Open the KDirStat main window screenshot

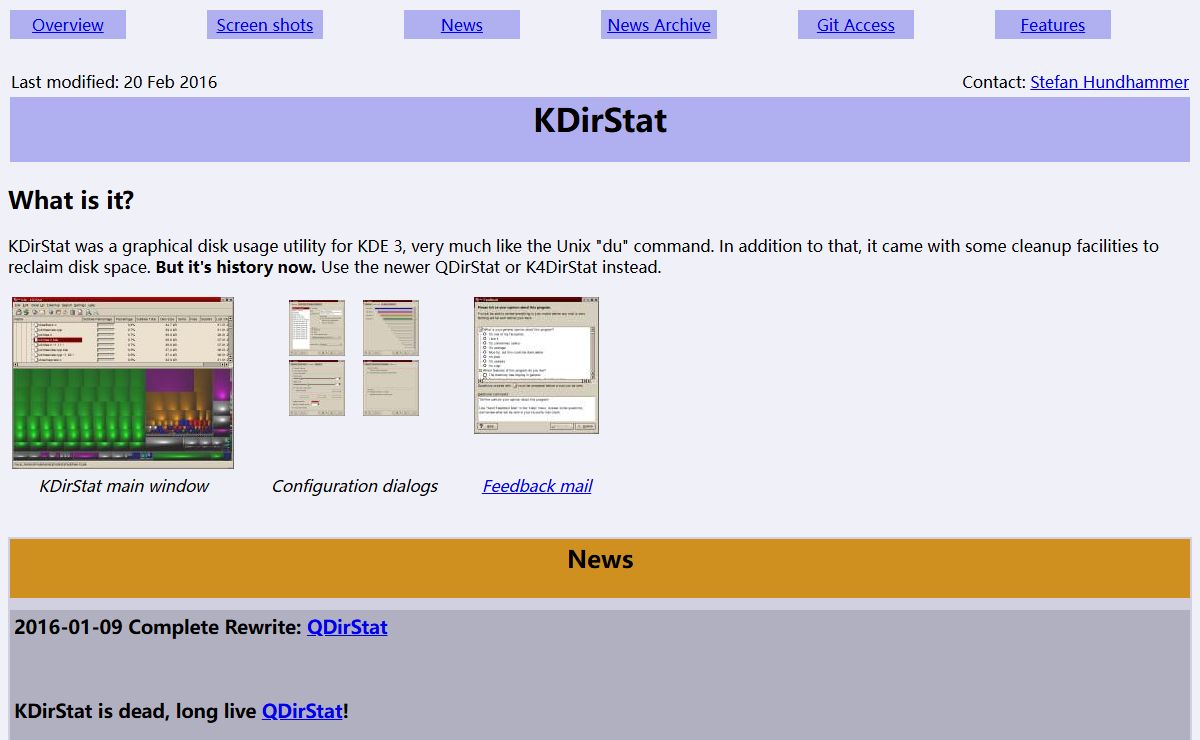[x=123, y=382]
